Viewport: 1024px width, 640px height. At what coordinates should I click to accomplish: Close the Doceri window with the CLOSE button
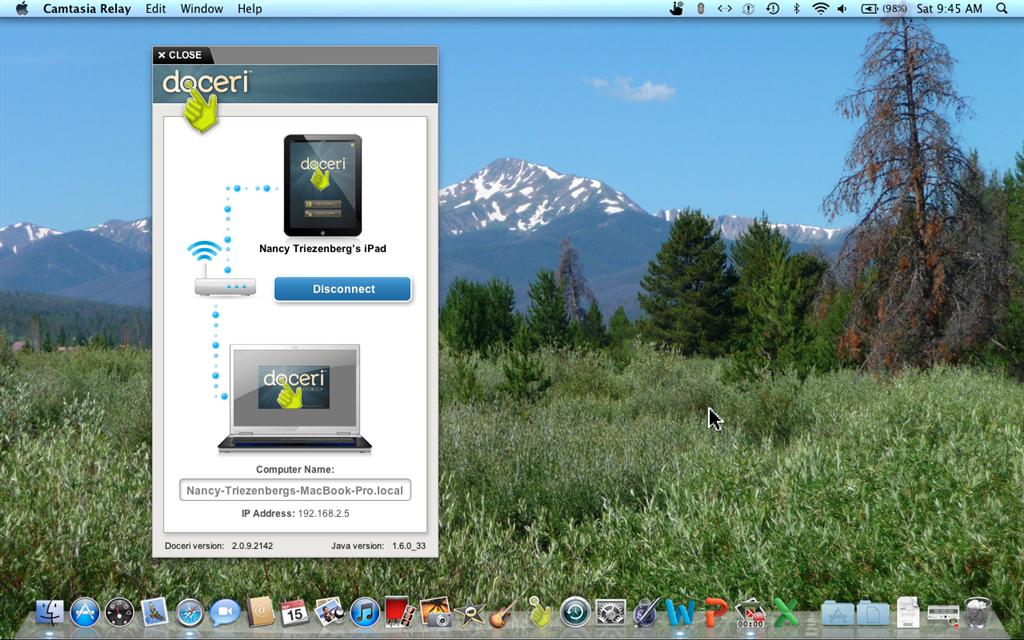click(x=180, y=55)
